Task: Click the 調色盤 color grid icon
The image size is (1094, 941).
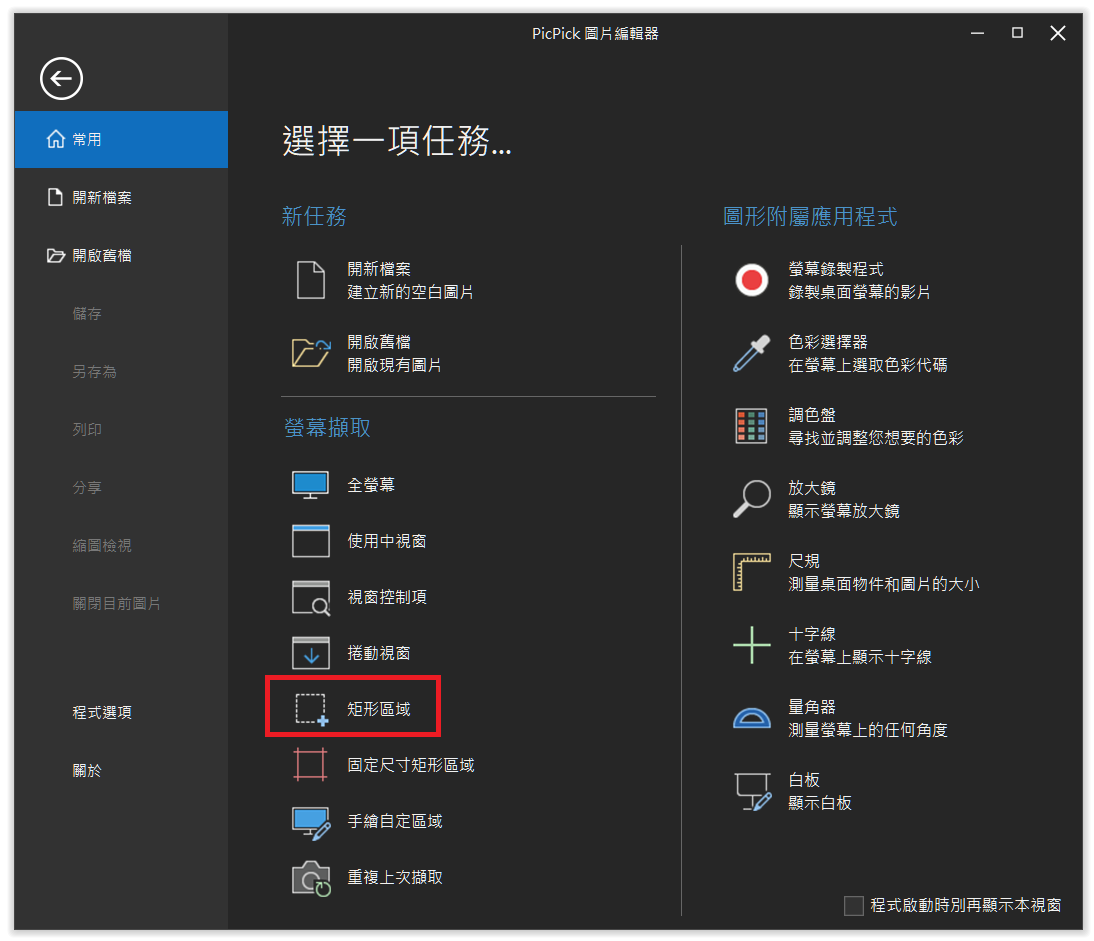Action: point(751,426)
